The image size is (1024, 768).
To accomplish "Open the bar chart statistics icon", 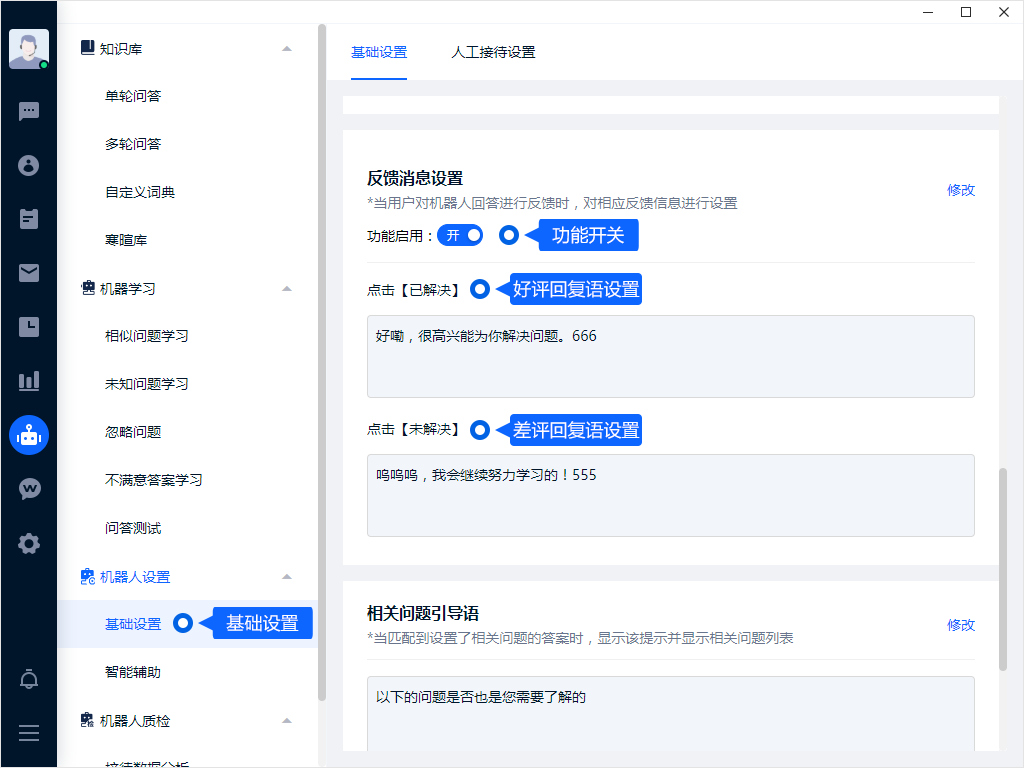I will coord(29,381).
